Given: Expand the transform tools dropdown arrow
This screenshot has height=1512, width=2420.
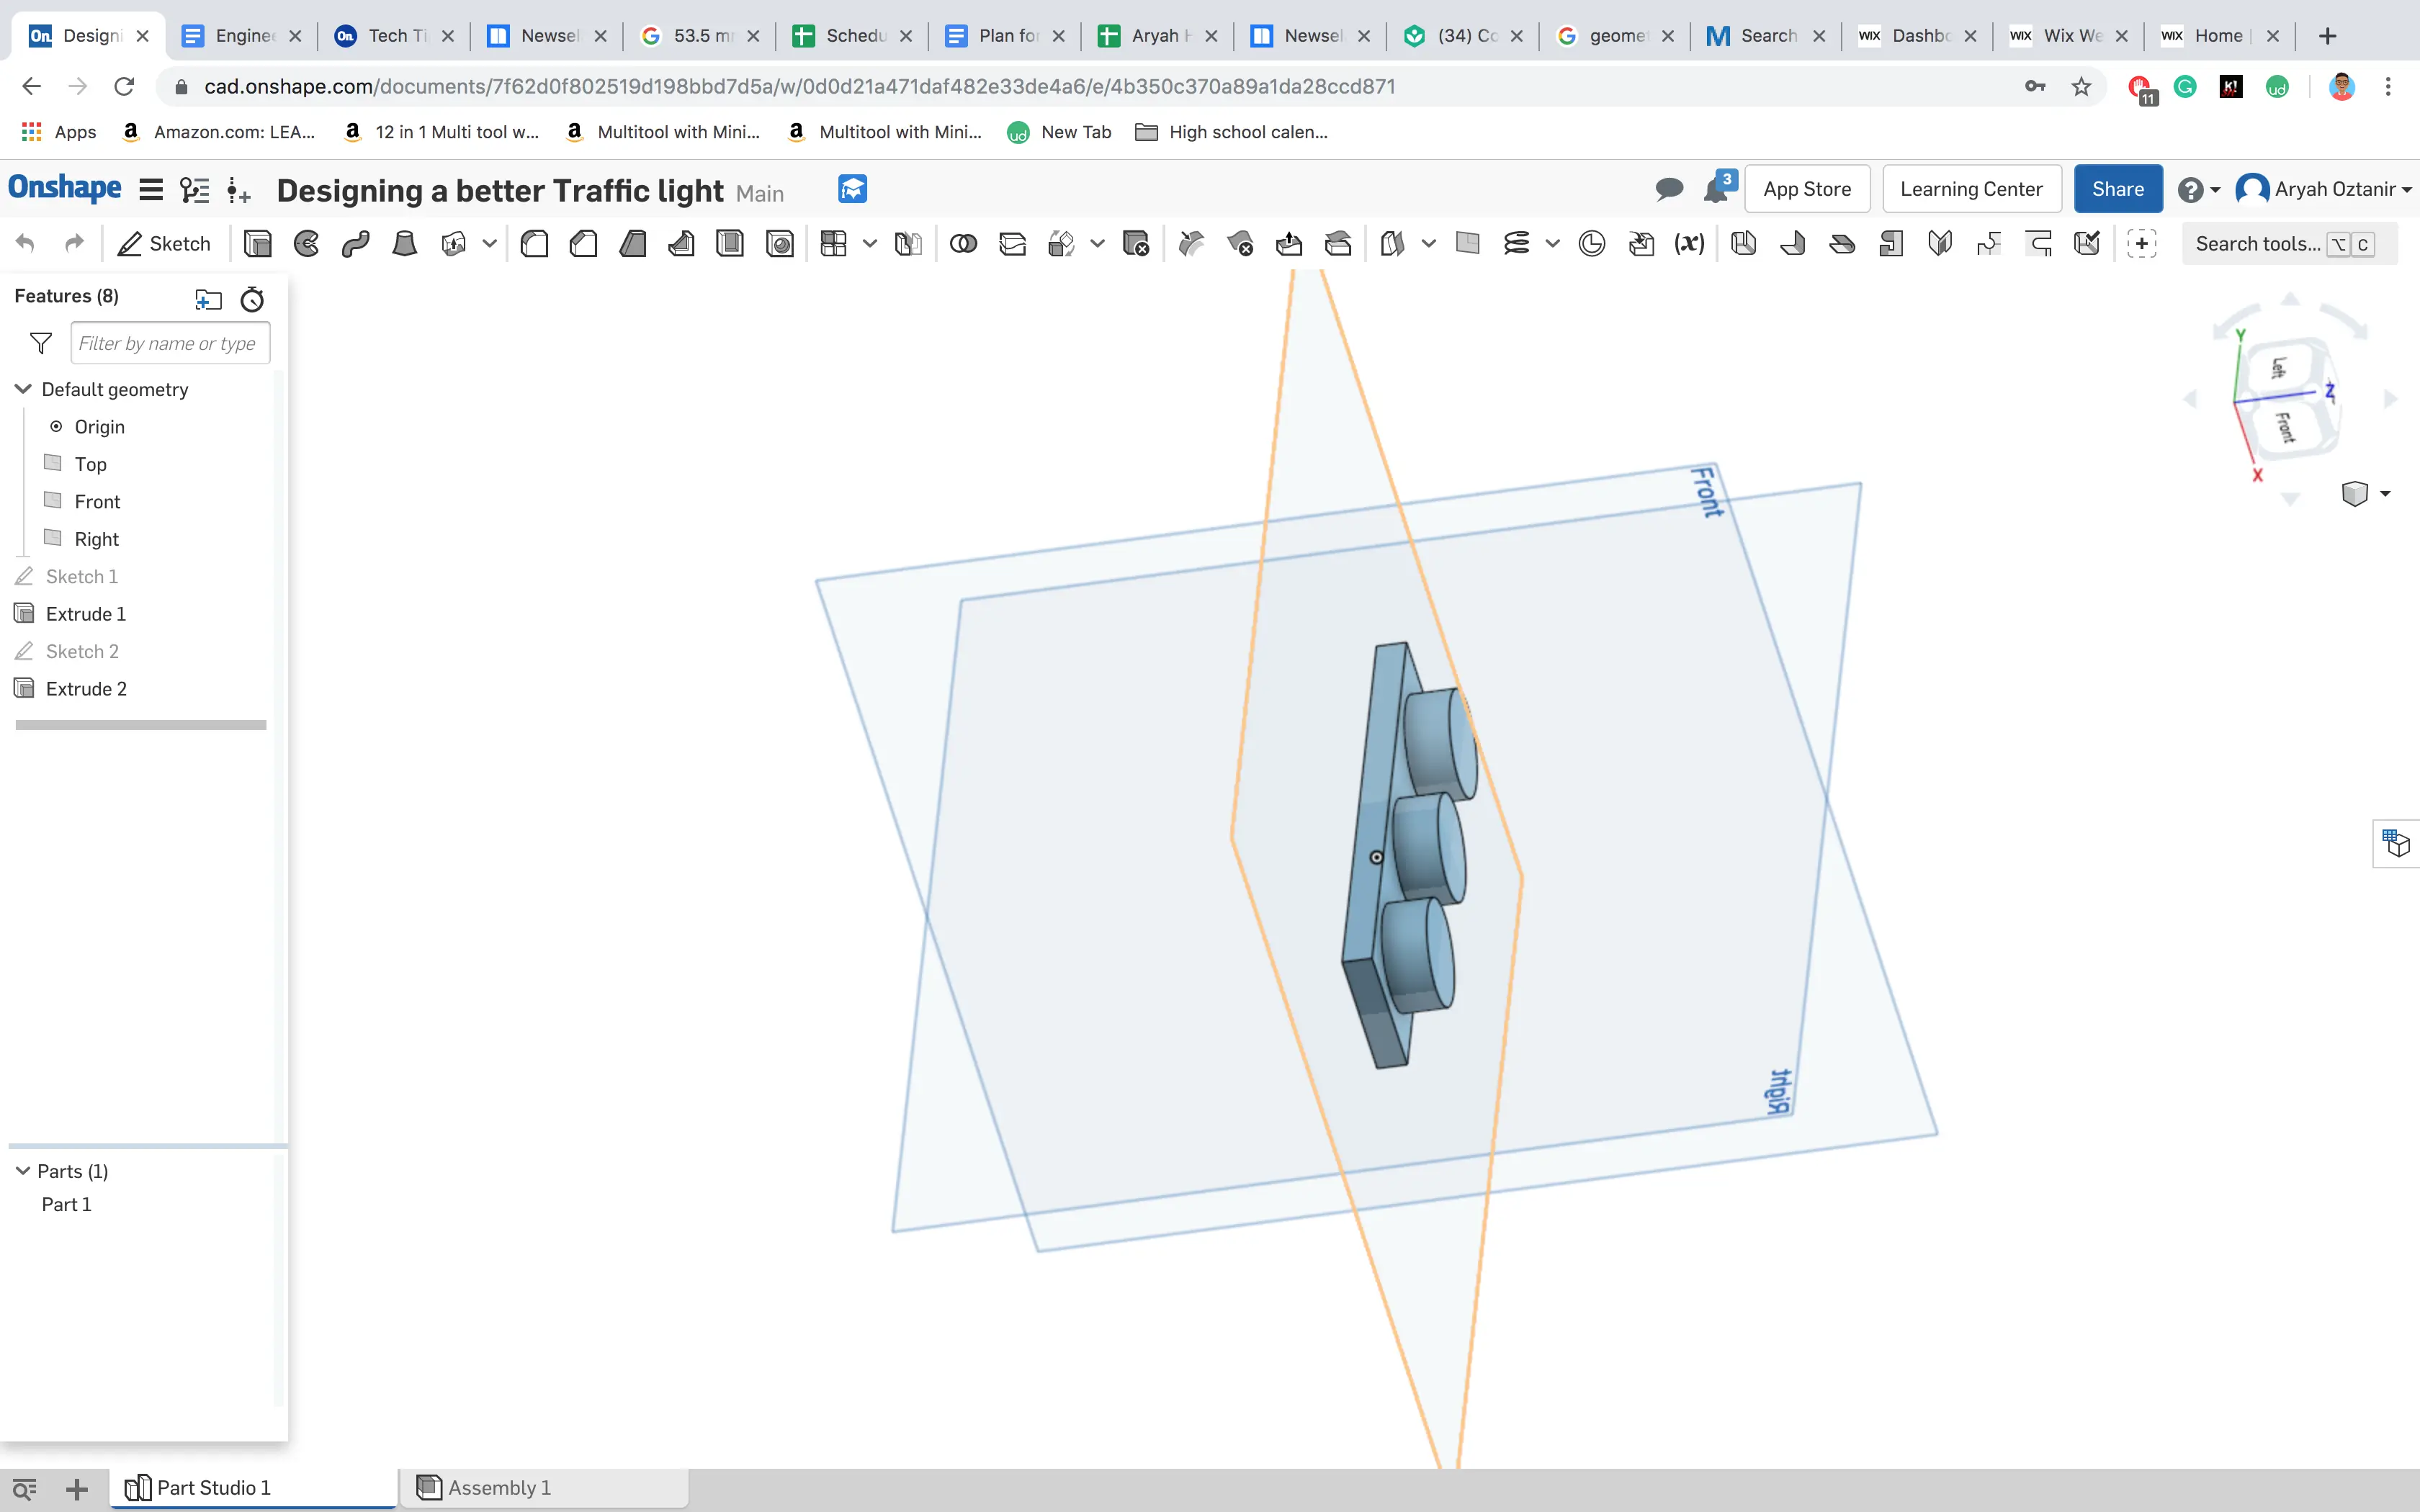Looking at the screenshot, I should pyautogui.click(x=1097, y=244).
